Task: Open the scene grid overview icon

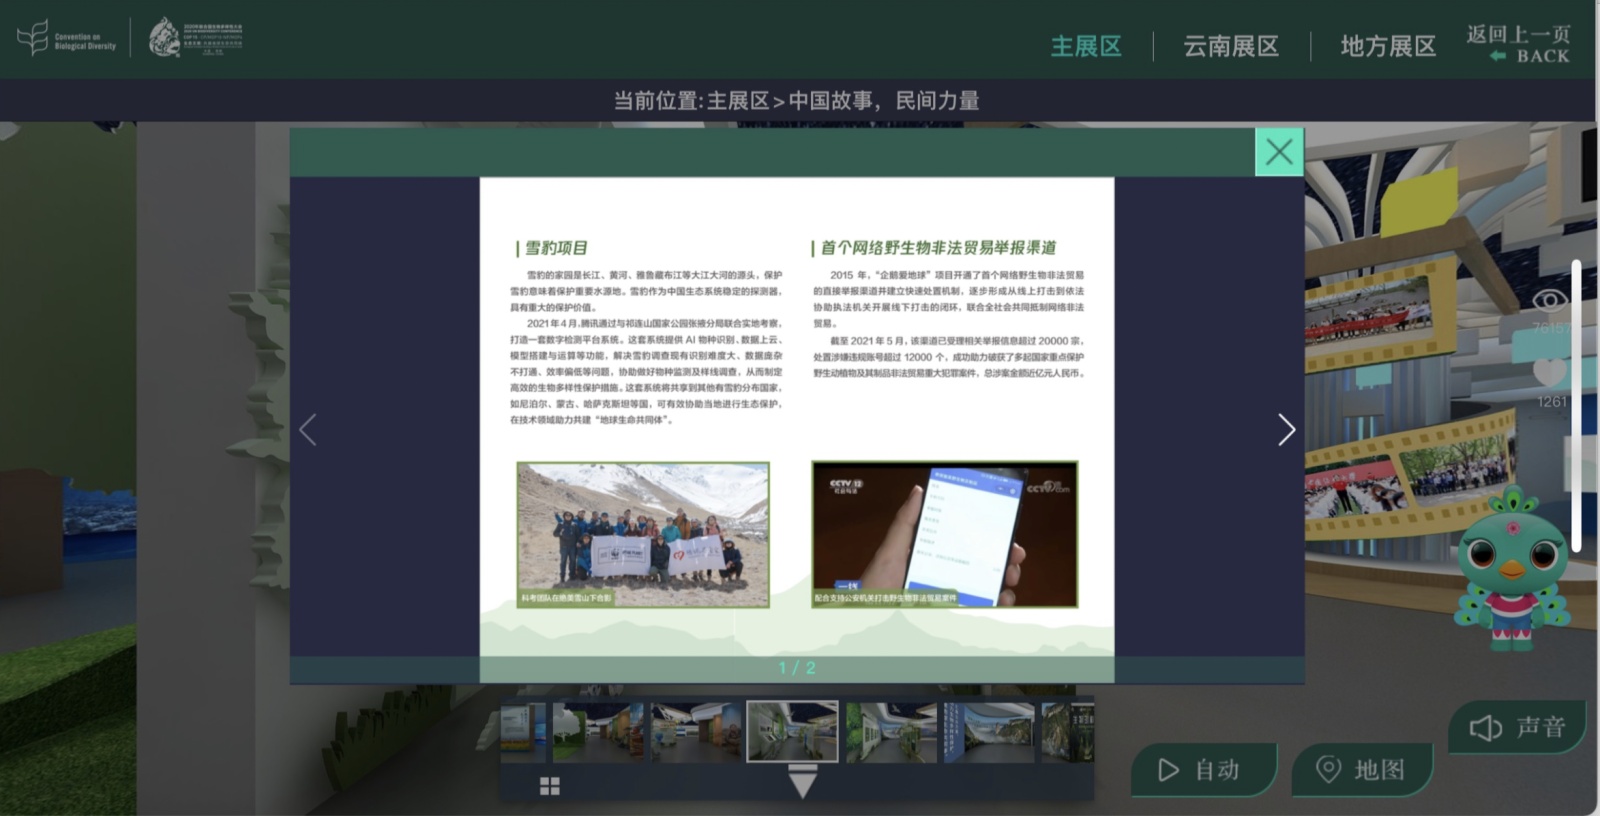Action: (550, 786)
